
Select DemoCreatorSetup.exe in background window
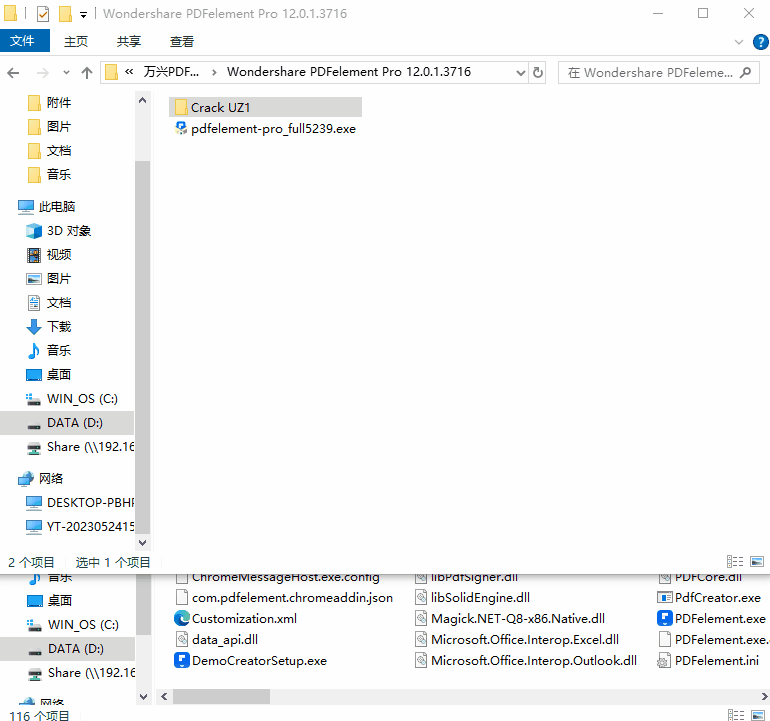258,660
